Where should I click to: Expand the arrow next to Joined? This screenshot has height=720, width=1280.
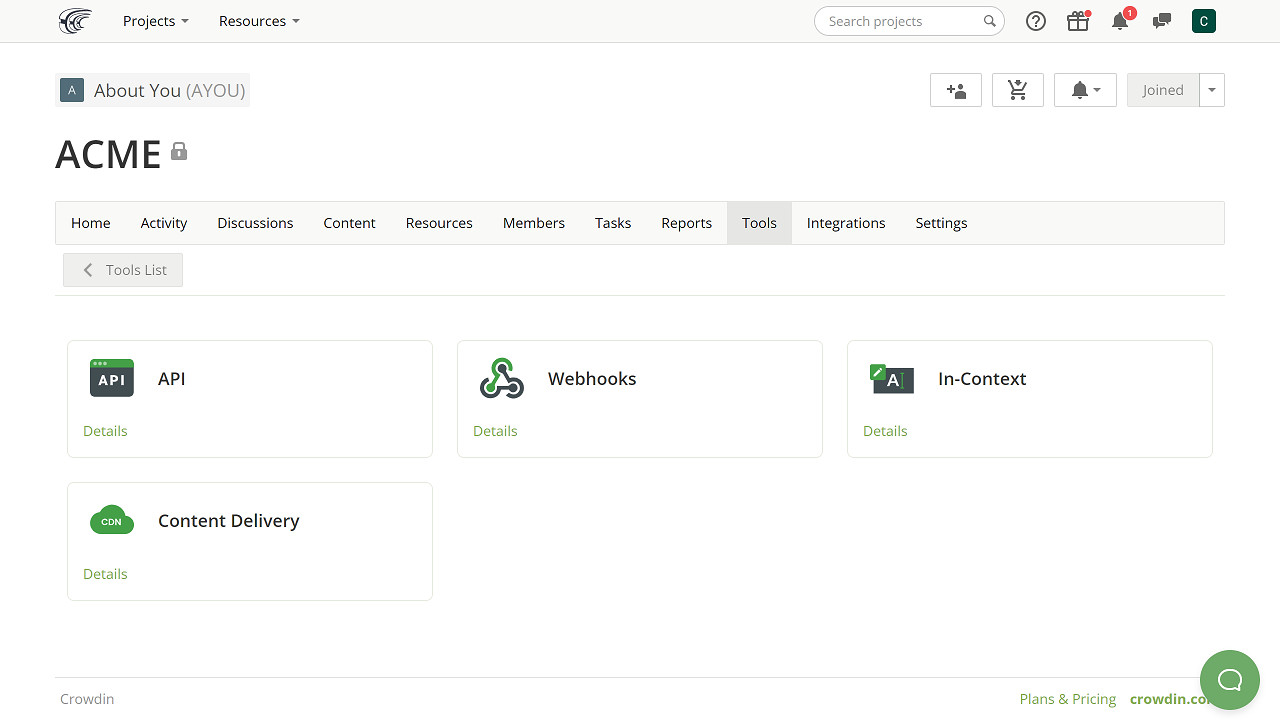(1212, 90)
